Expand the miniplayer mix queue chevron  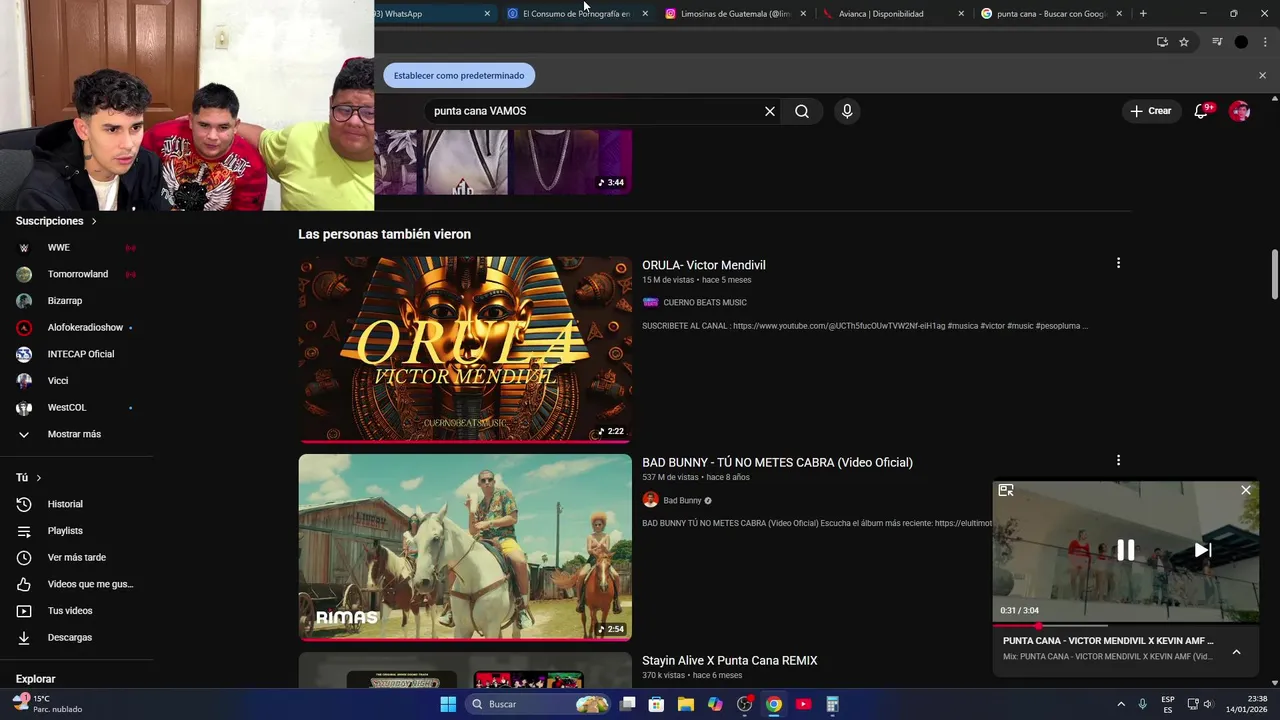point(1236,652)
